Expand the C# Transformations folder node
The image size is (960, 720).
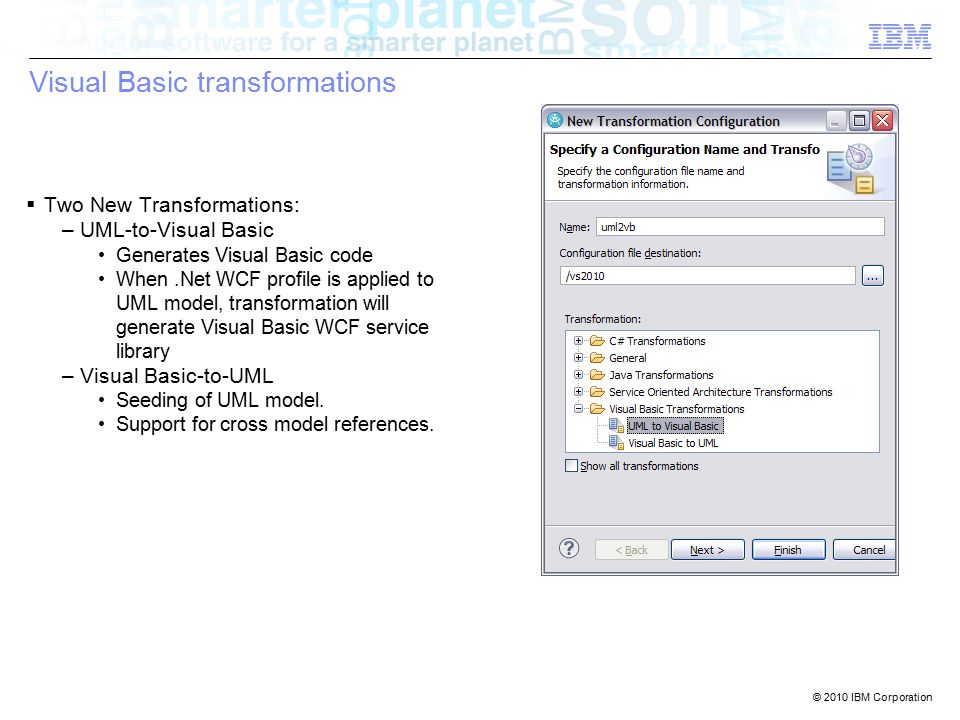click(578, 340)
